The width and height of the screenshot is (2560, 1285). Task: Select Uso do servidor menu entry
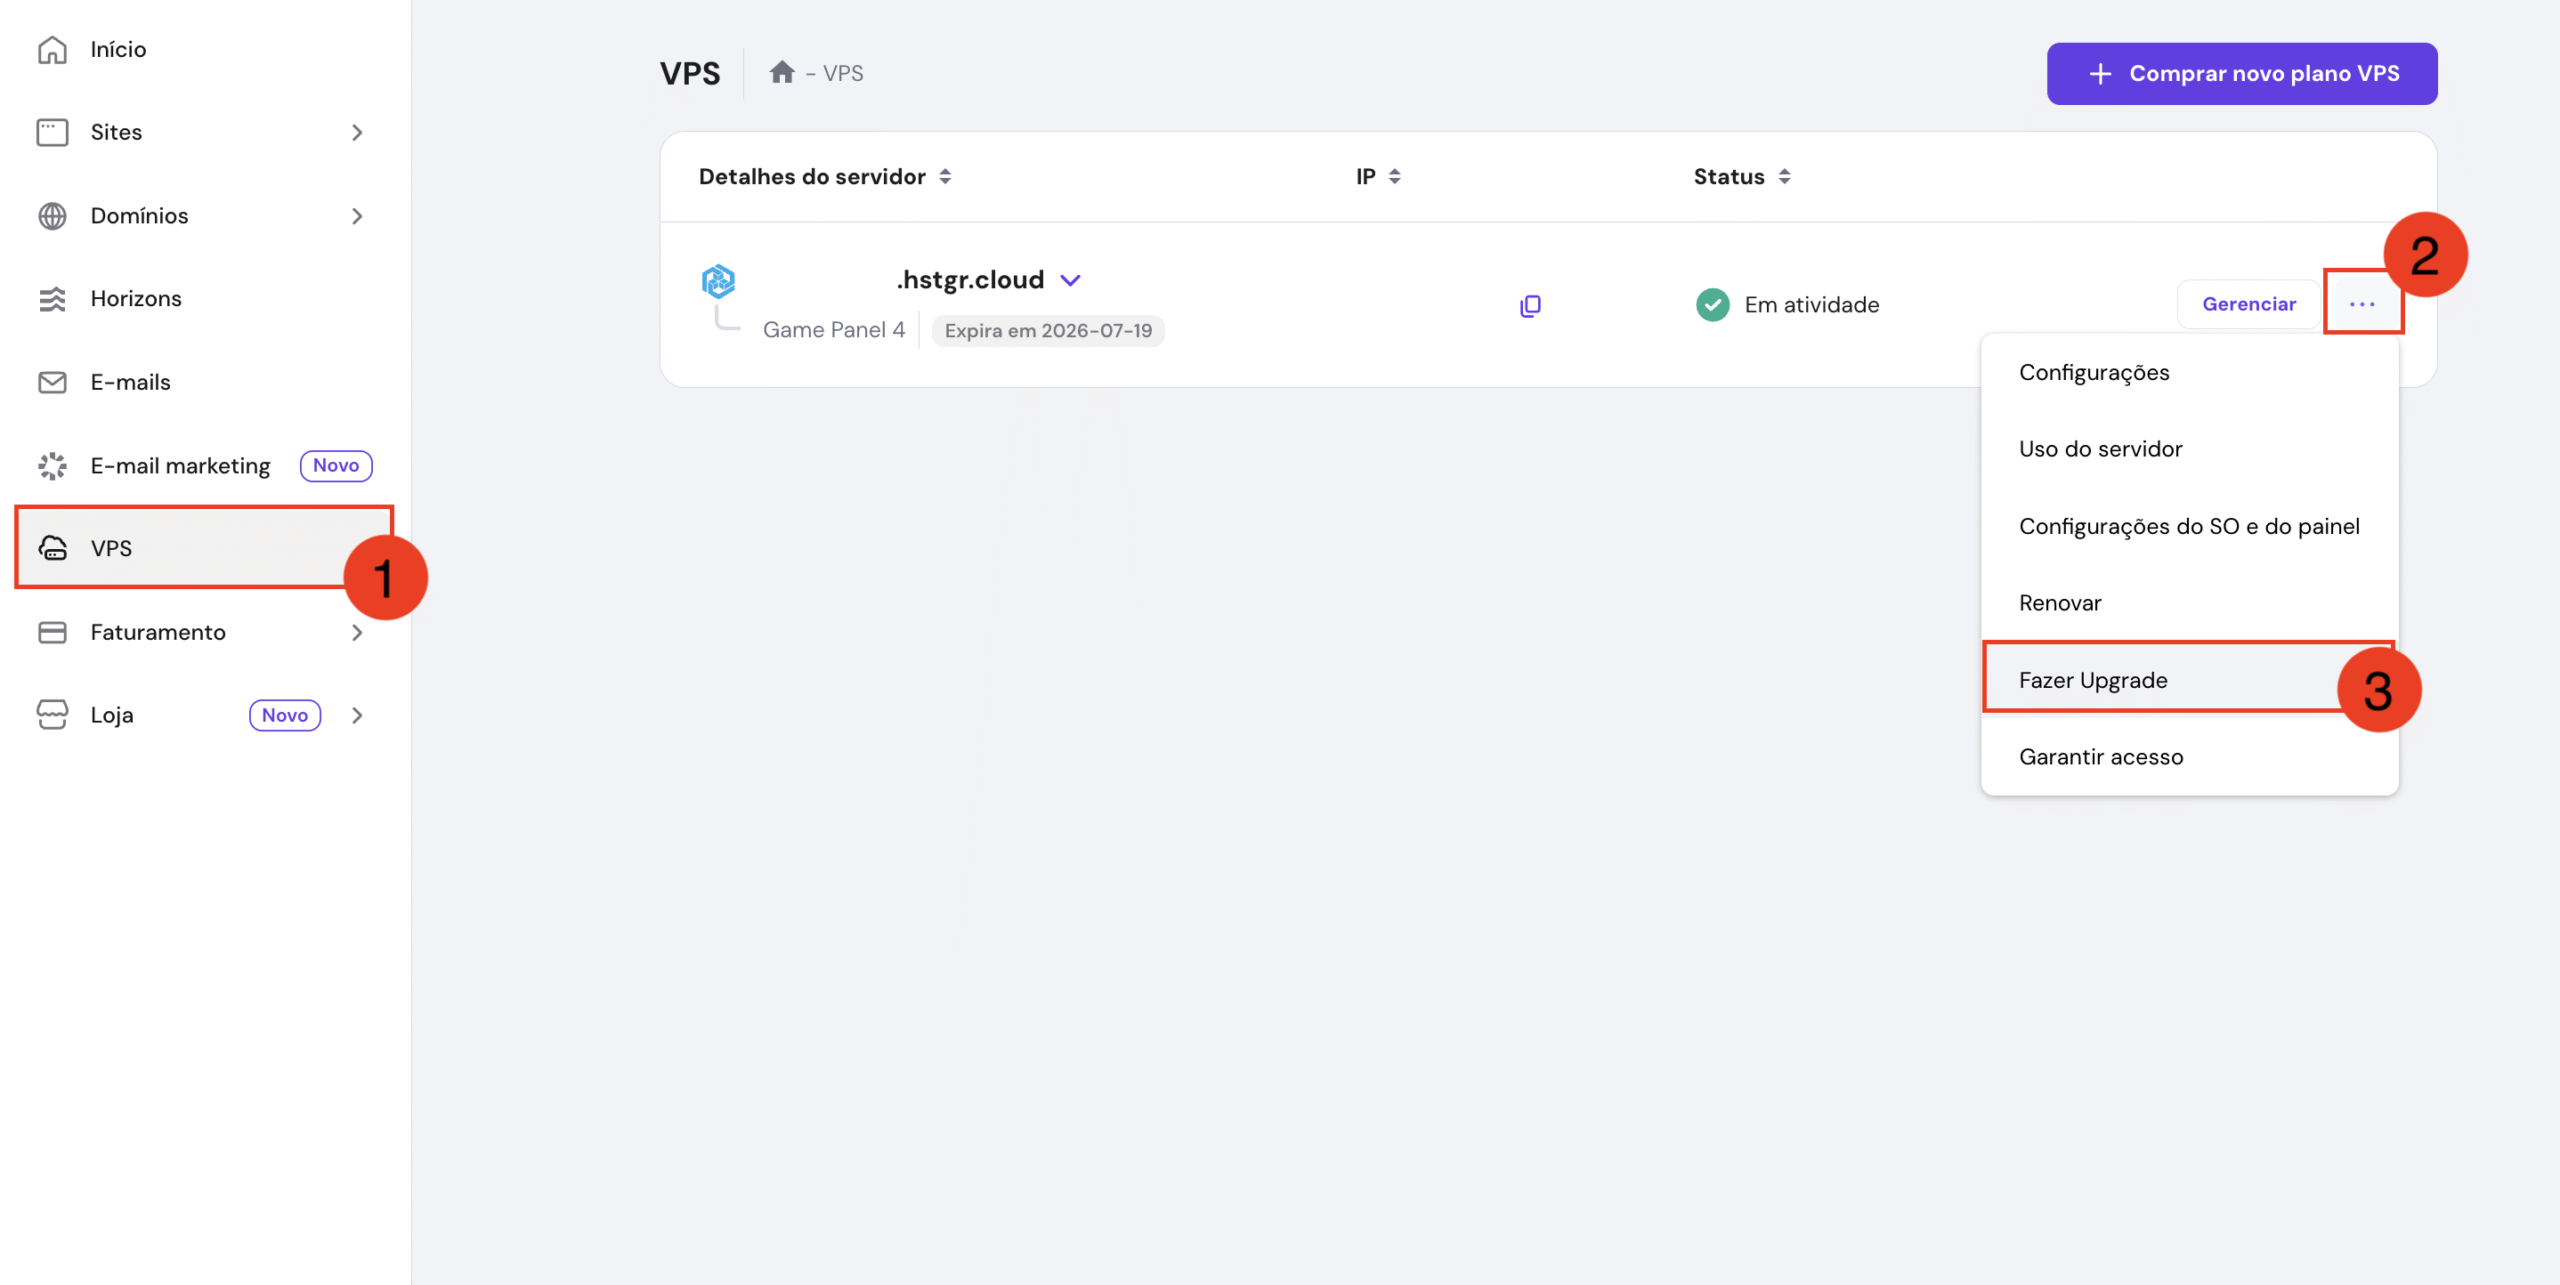click(2100, 449)
